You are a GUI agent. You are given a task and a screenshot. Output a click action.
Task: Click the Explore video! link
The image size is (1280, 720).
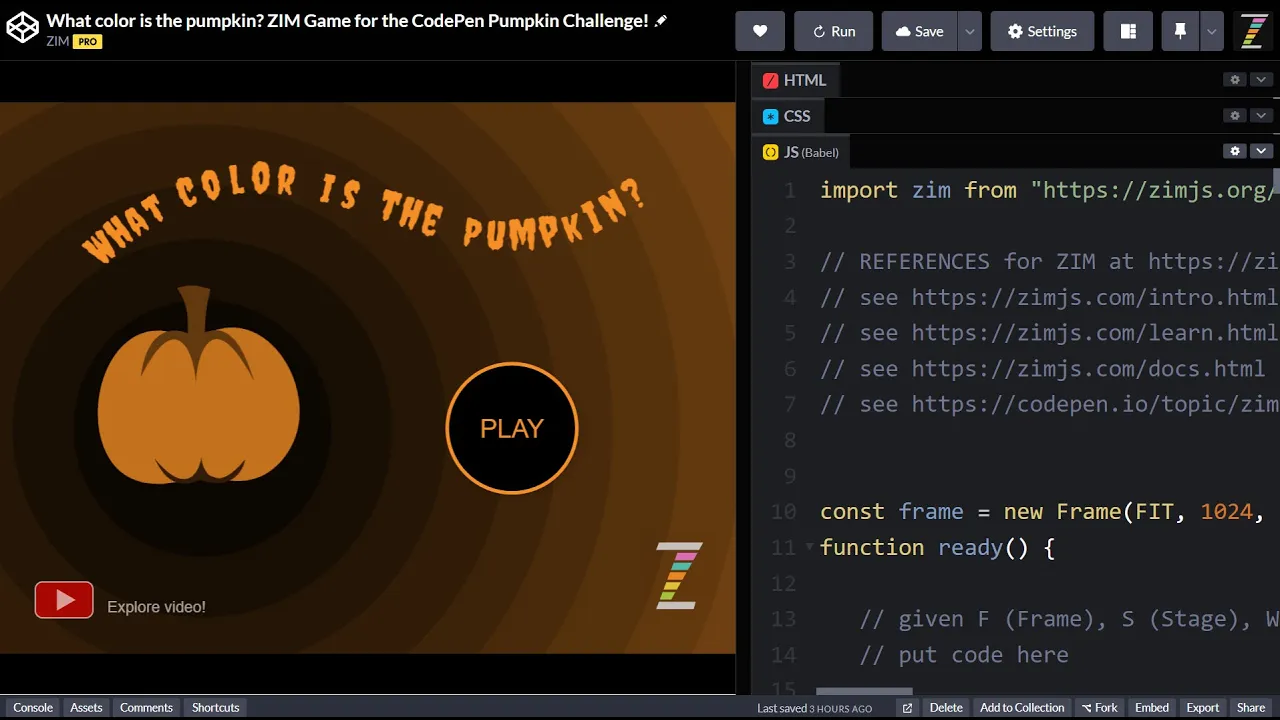coord(156,607)
